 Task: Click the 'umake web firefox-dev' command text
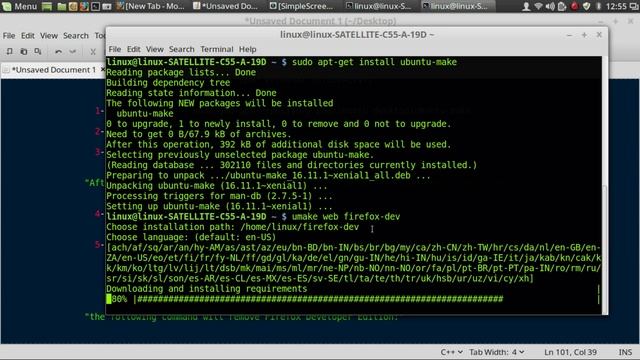click(346, 217)
